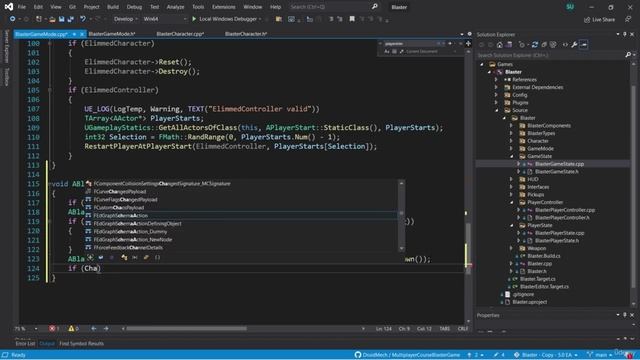Click the Solution Explorer View Code icon
The image size is (640, 360).
[565, 44]
